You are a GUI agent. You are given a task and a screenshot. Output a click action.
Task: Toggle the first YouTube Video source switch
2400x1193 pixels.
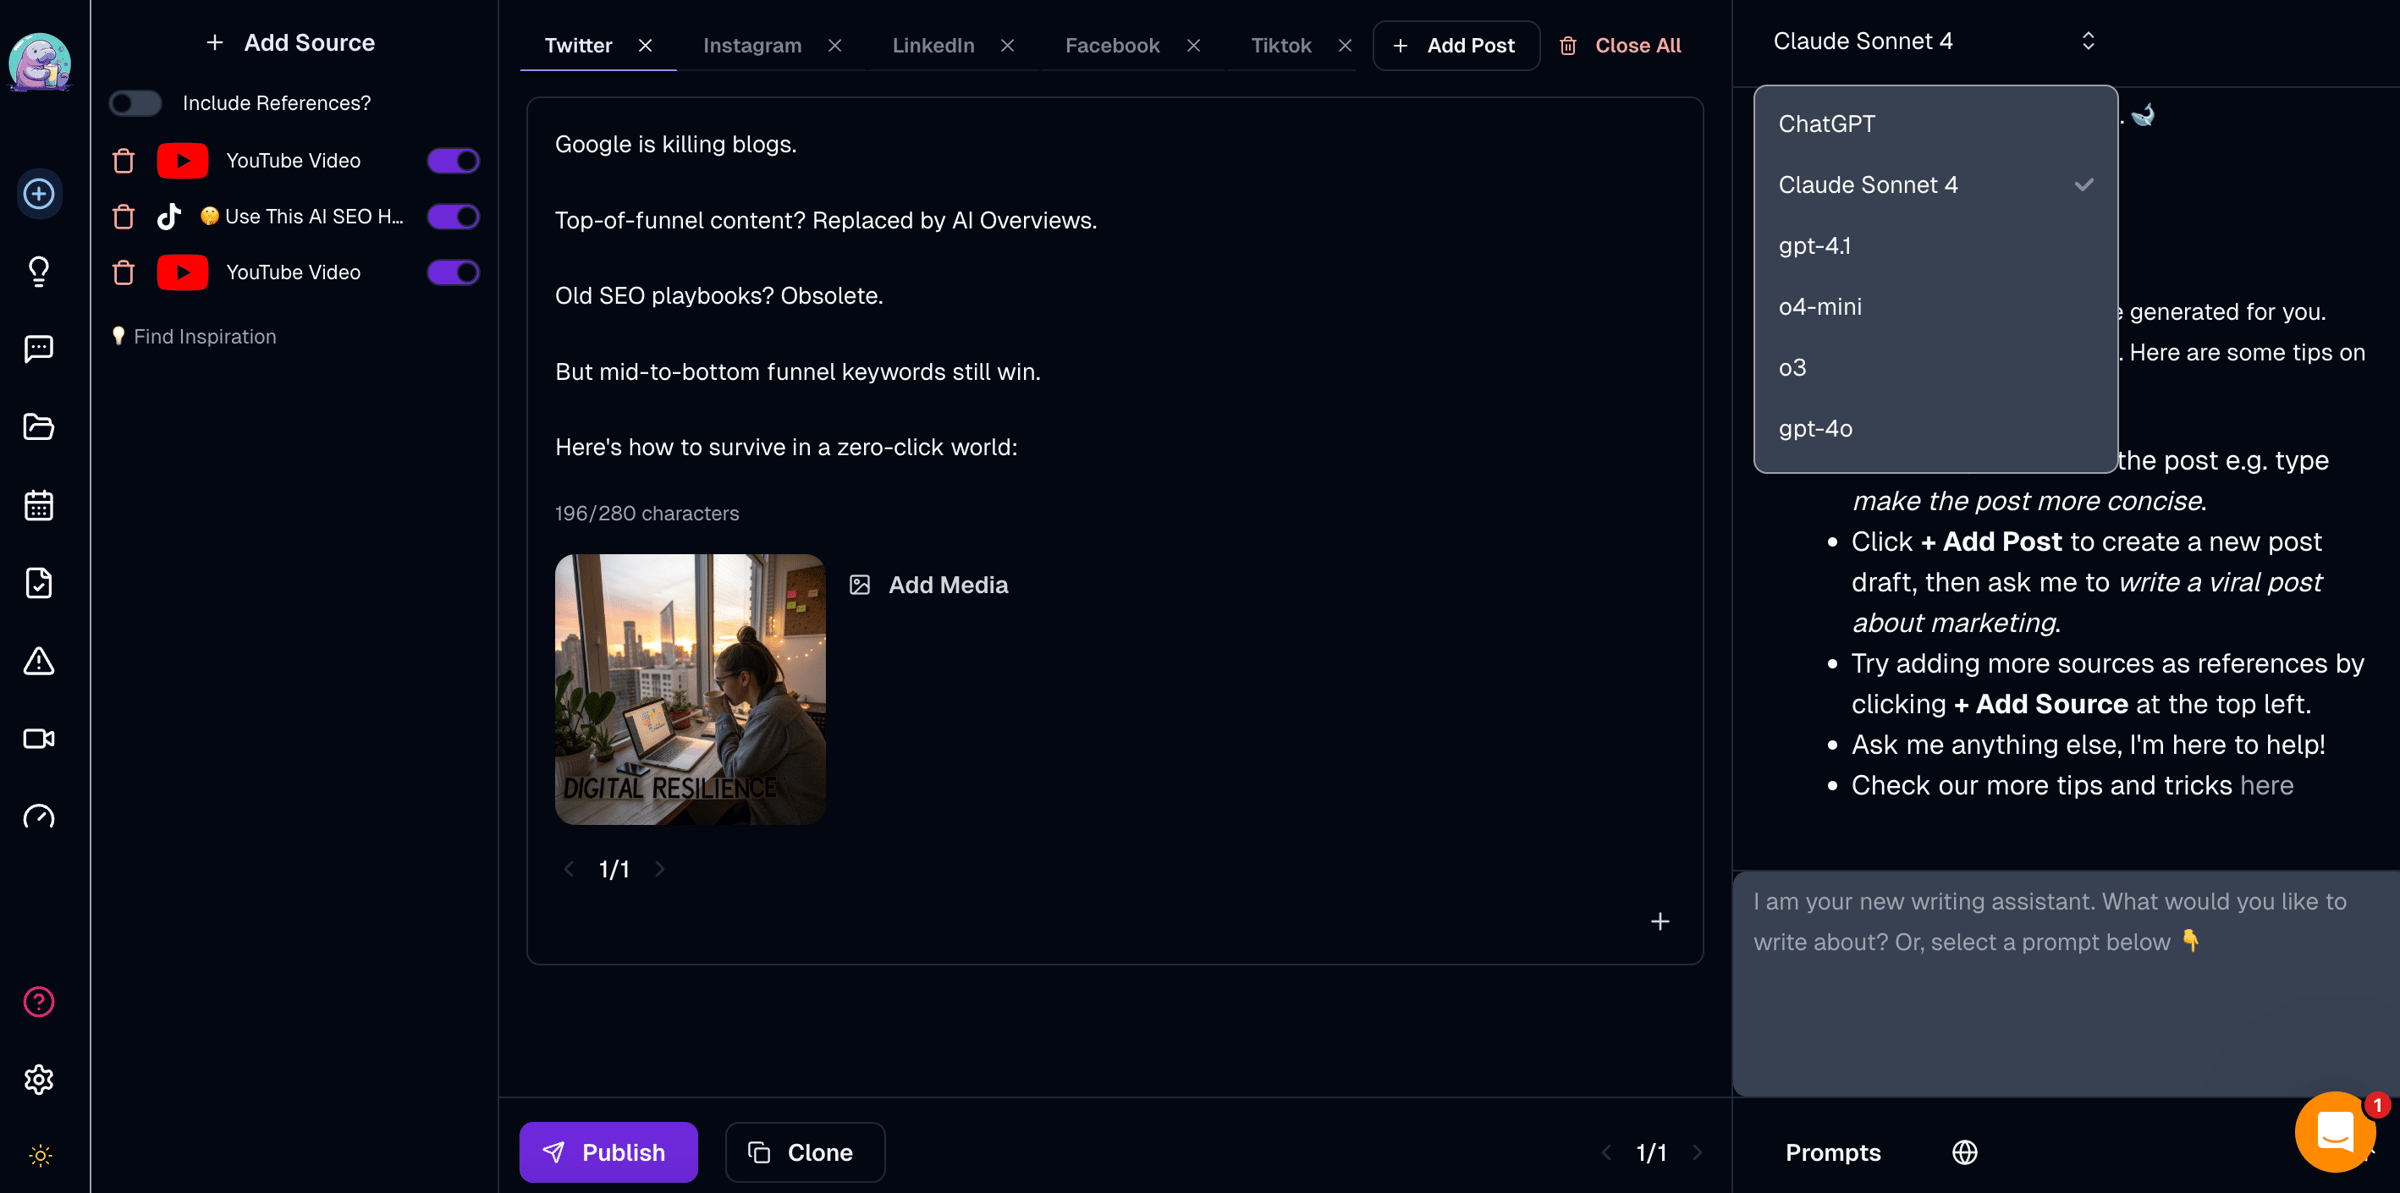tap(453, 160)
